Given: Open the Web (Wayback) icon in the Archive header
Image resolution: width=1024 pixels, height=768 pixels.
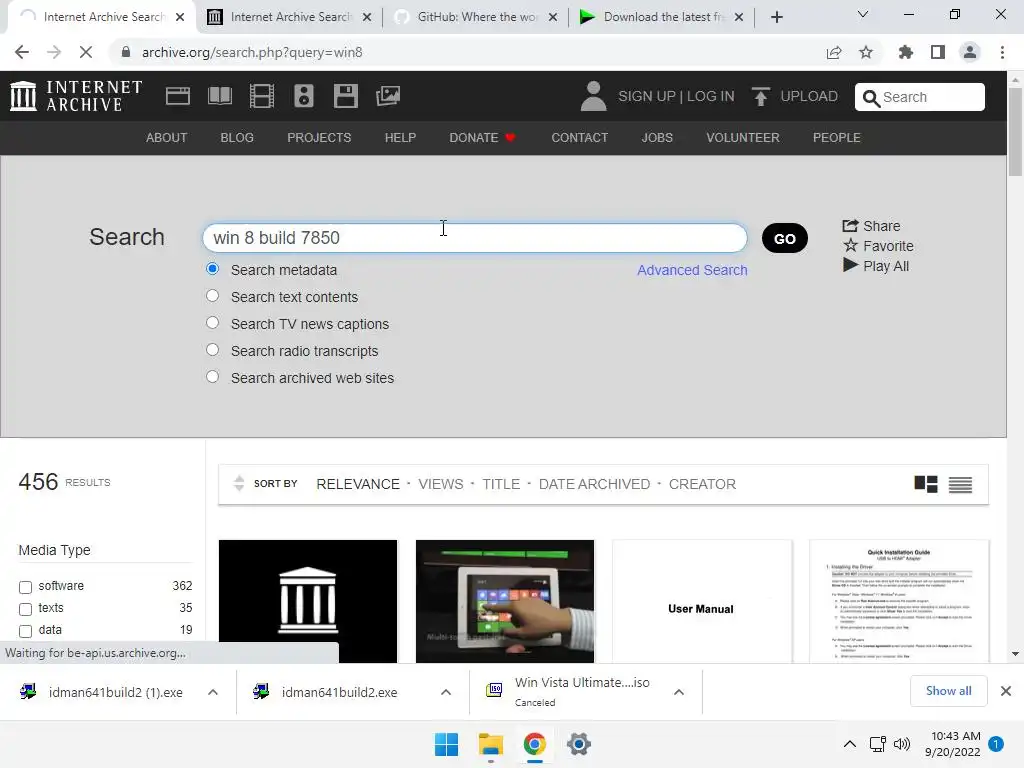Looking at the screenshot, I should tap(178, 96).
